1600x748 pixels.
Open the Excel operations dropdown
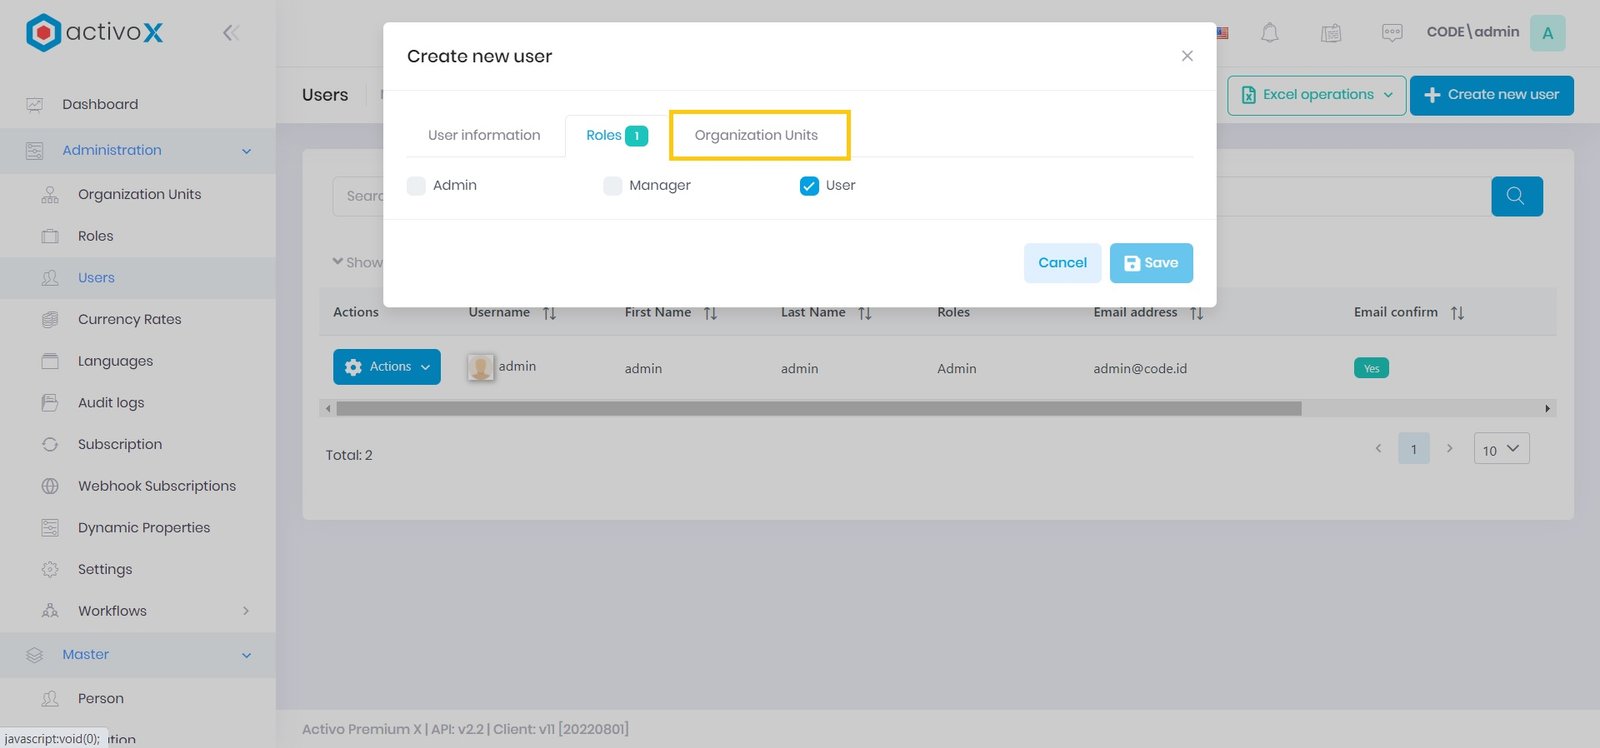point(1316,95)
